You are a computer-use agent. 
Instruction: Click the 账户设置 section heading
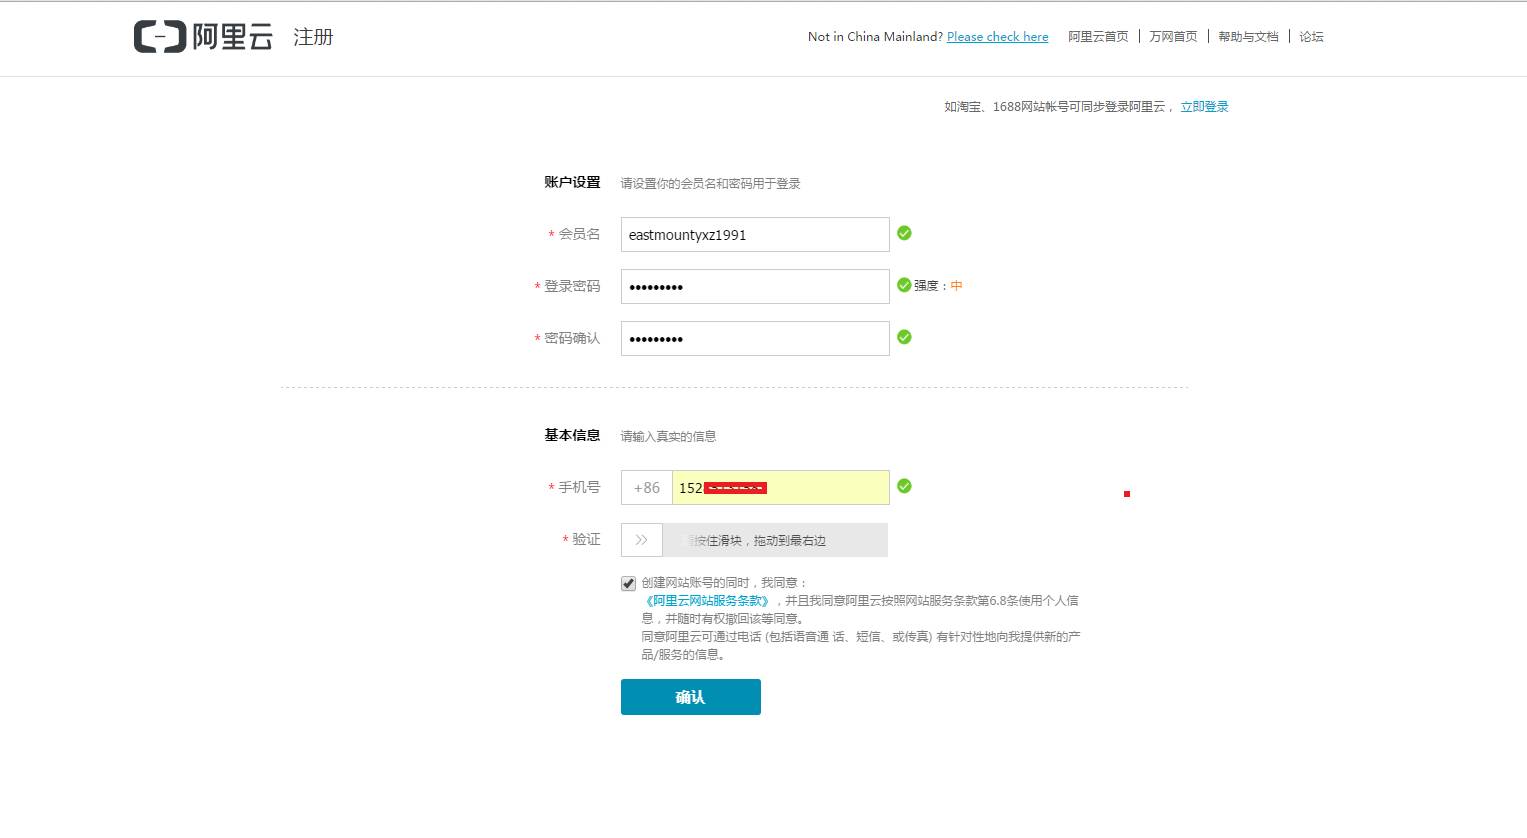point(572,182)
